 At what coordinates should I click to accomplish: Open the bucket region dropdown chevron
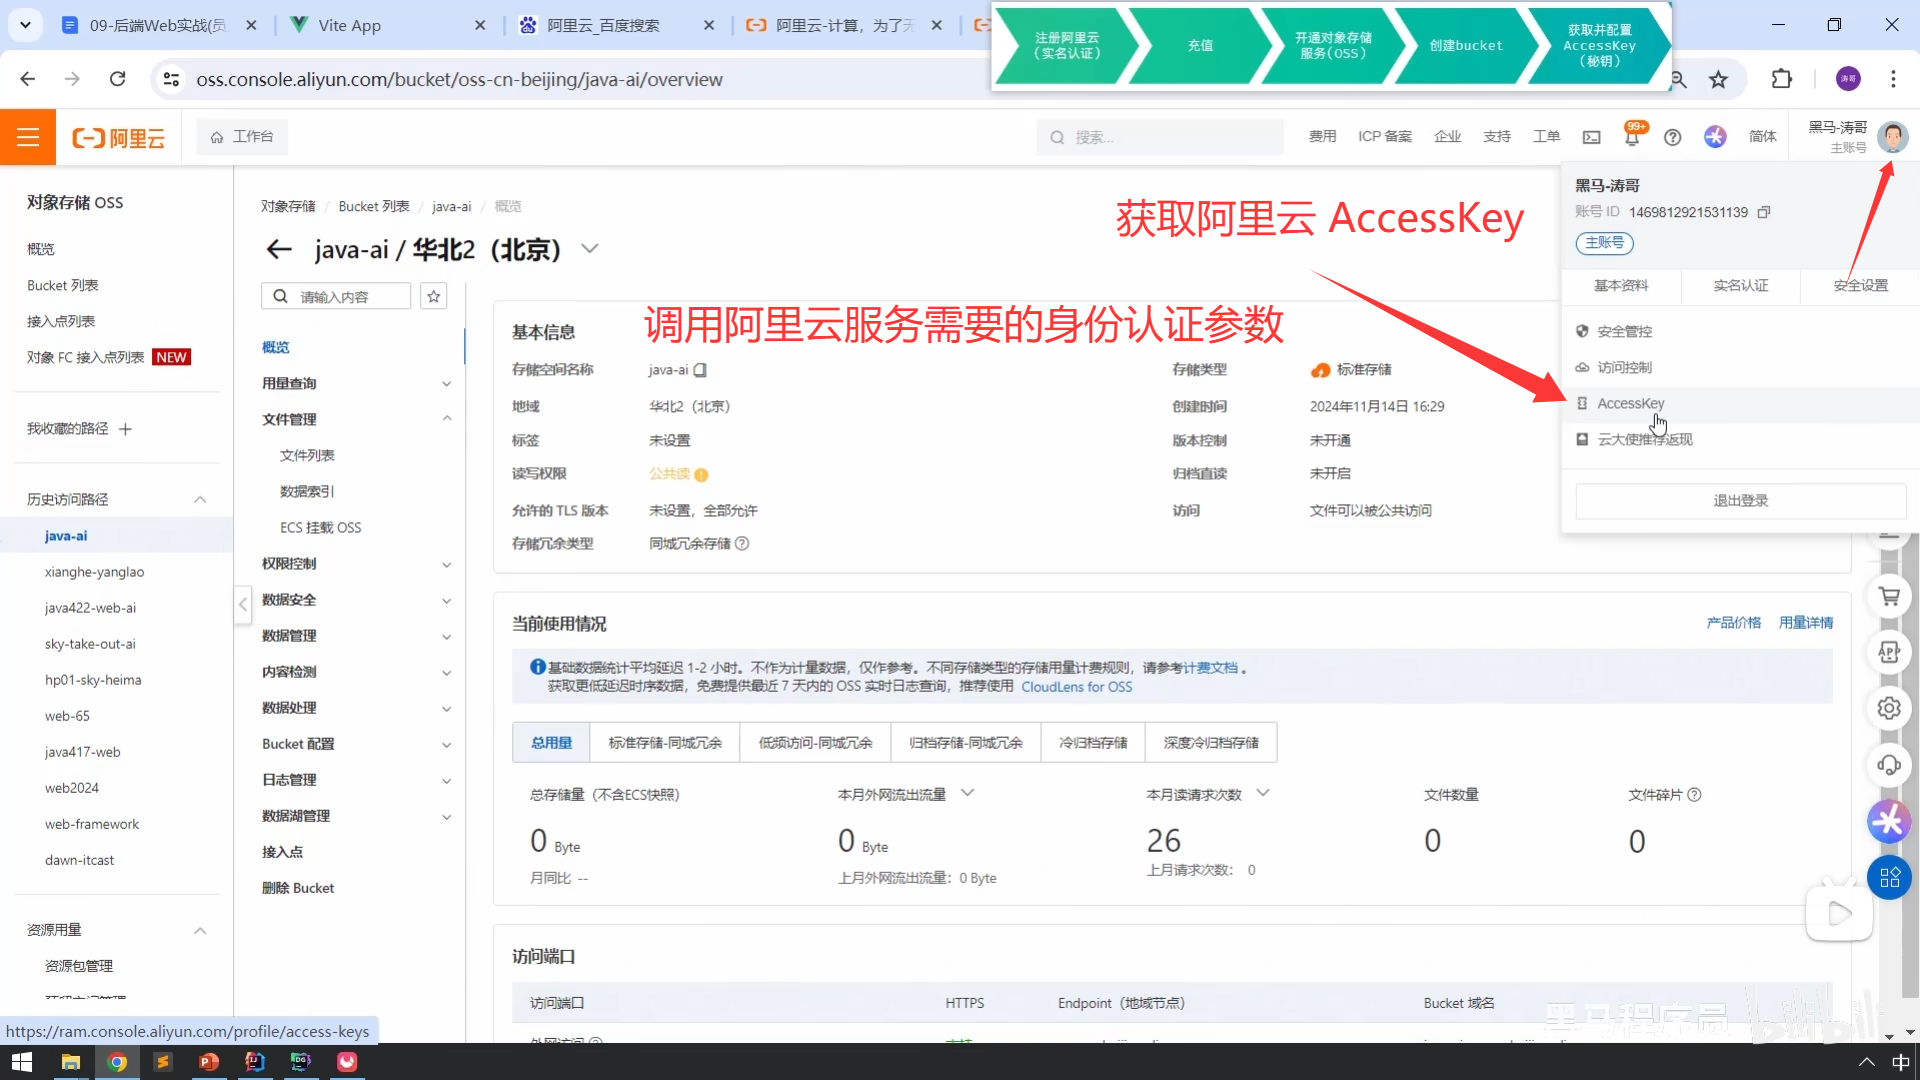coord(590,249)
